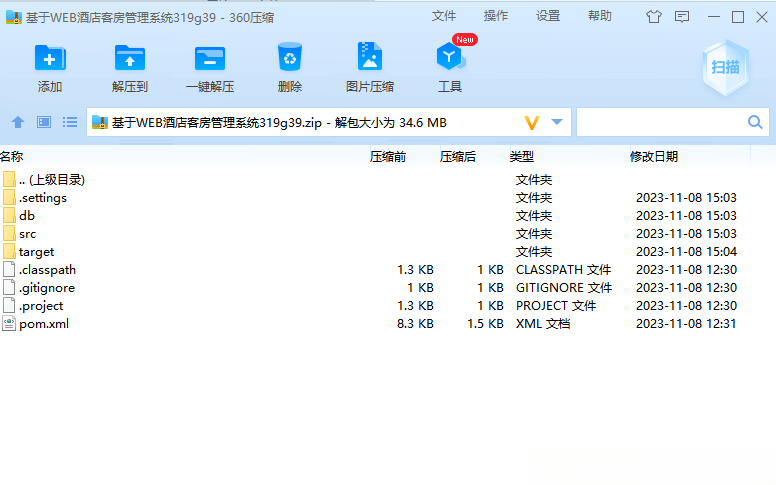This screenshot has width=776, height=485.
Task: Expand the address bar dropdown arrow
Action: 557,122
